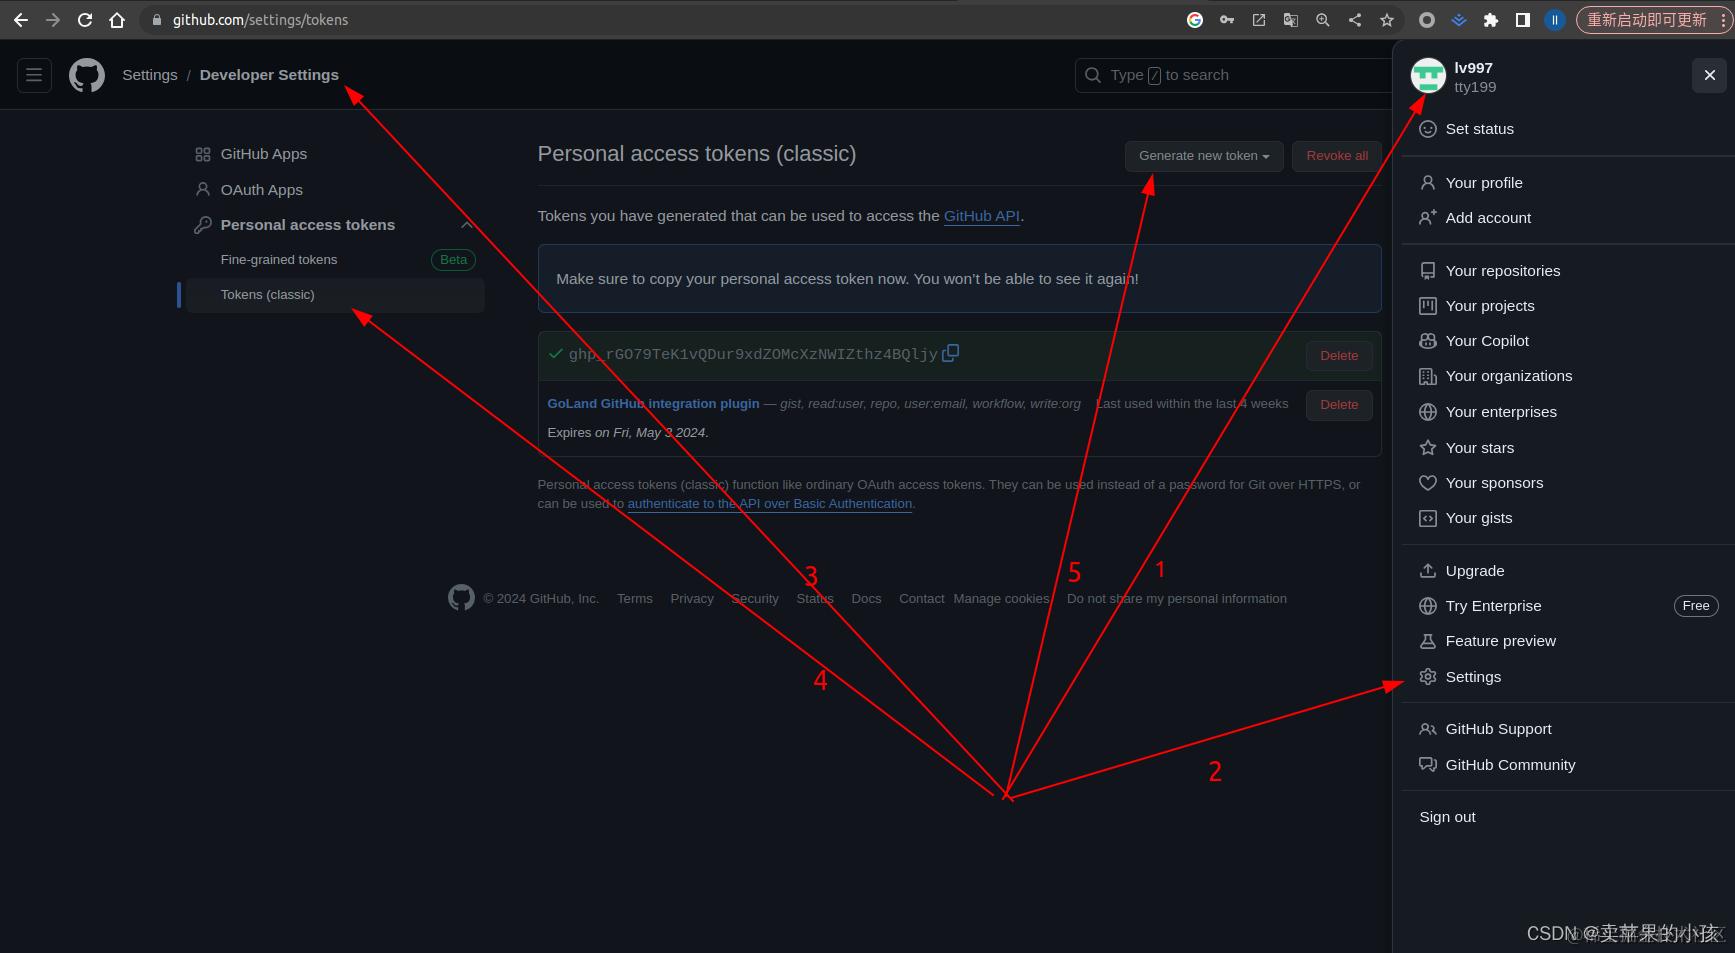Viewport: 1735px width, 953px height.
Task: Click the password key icon in toolbar
Action: click(x=1226, y=19)
